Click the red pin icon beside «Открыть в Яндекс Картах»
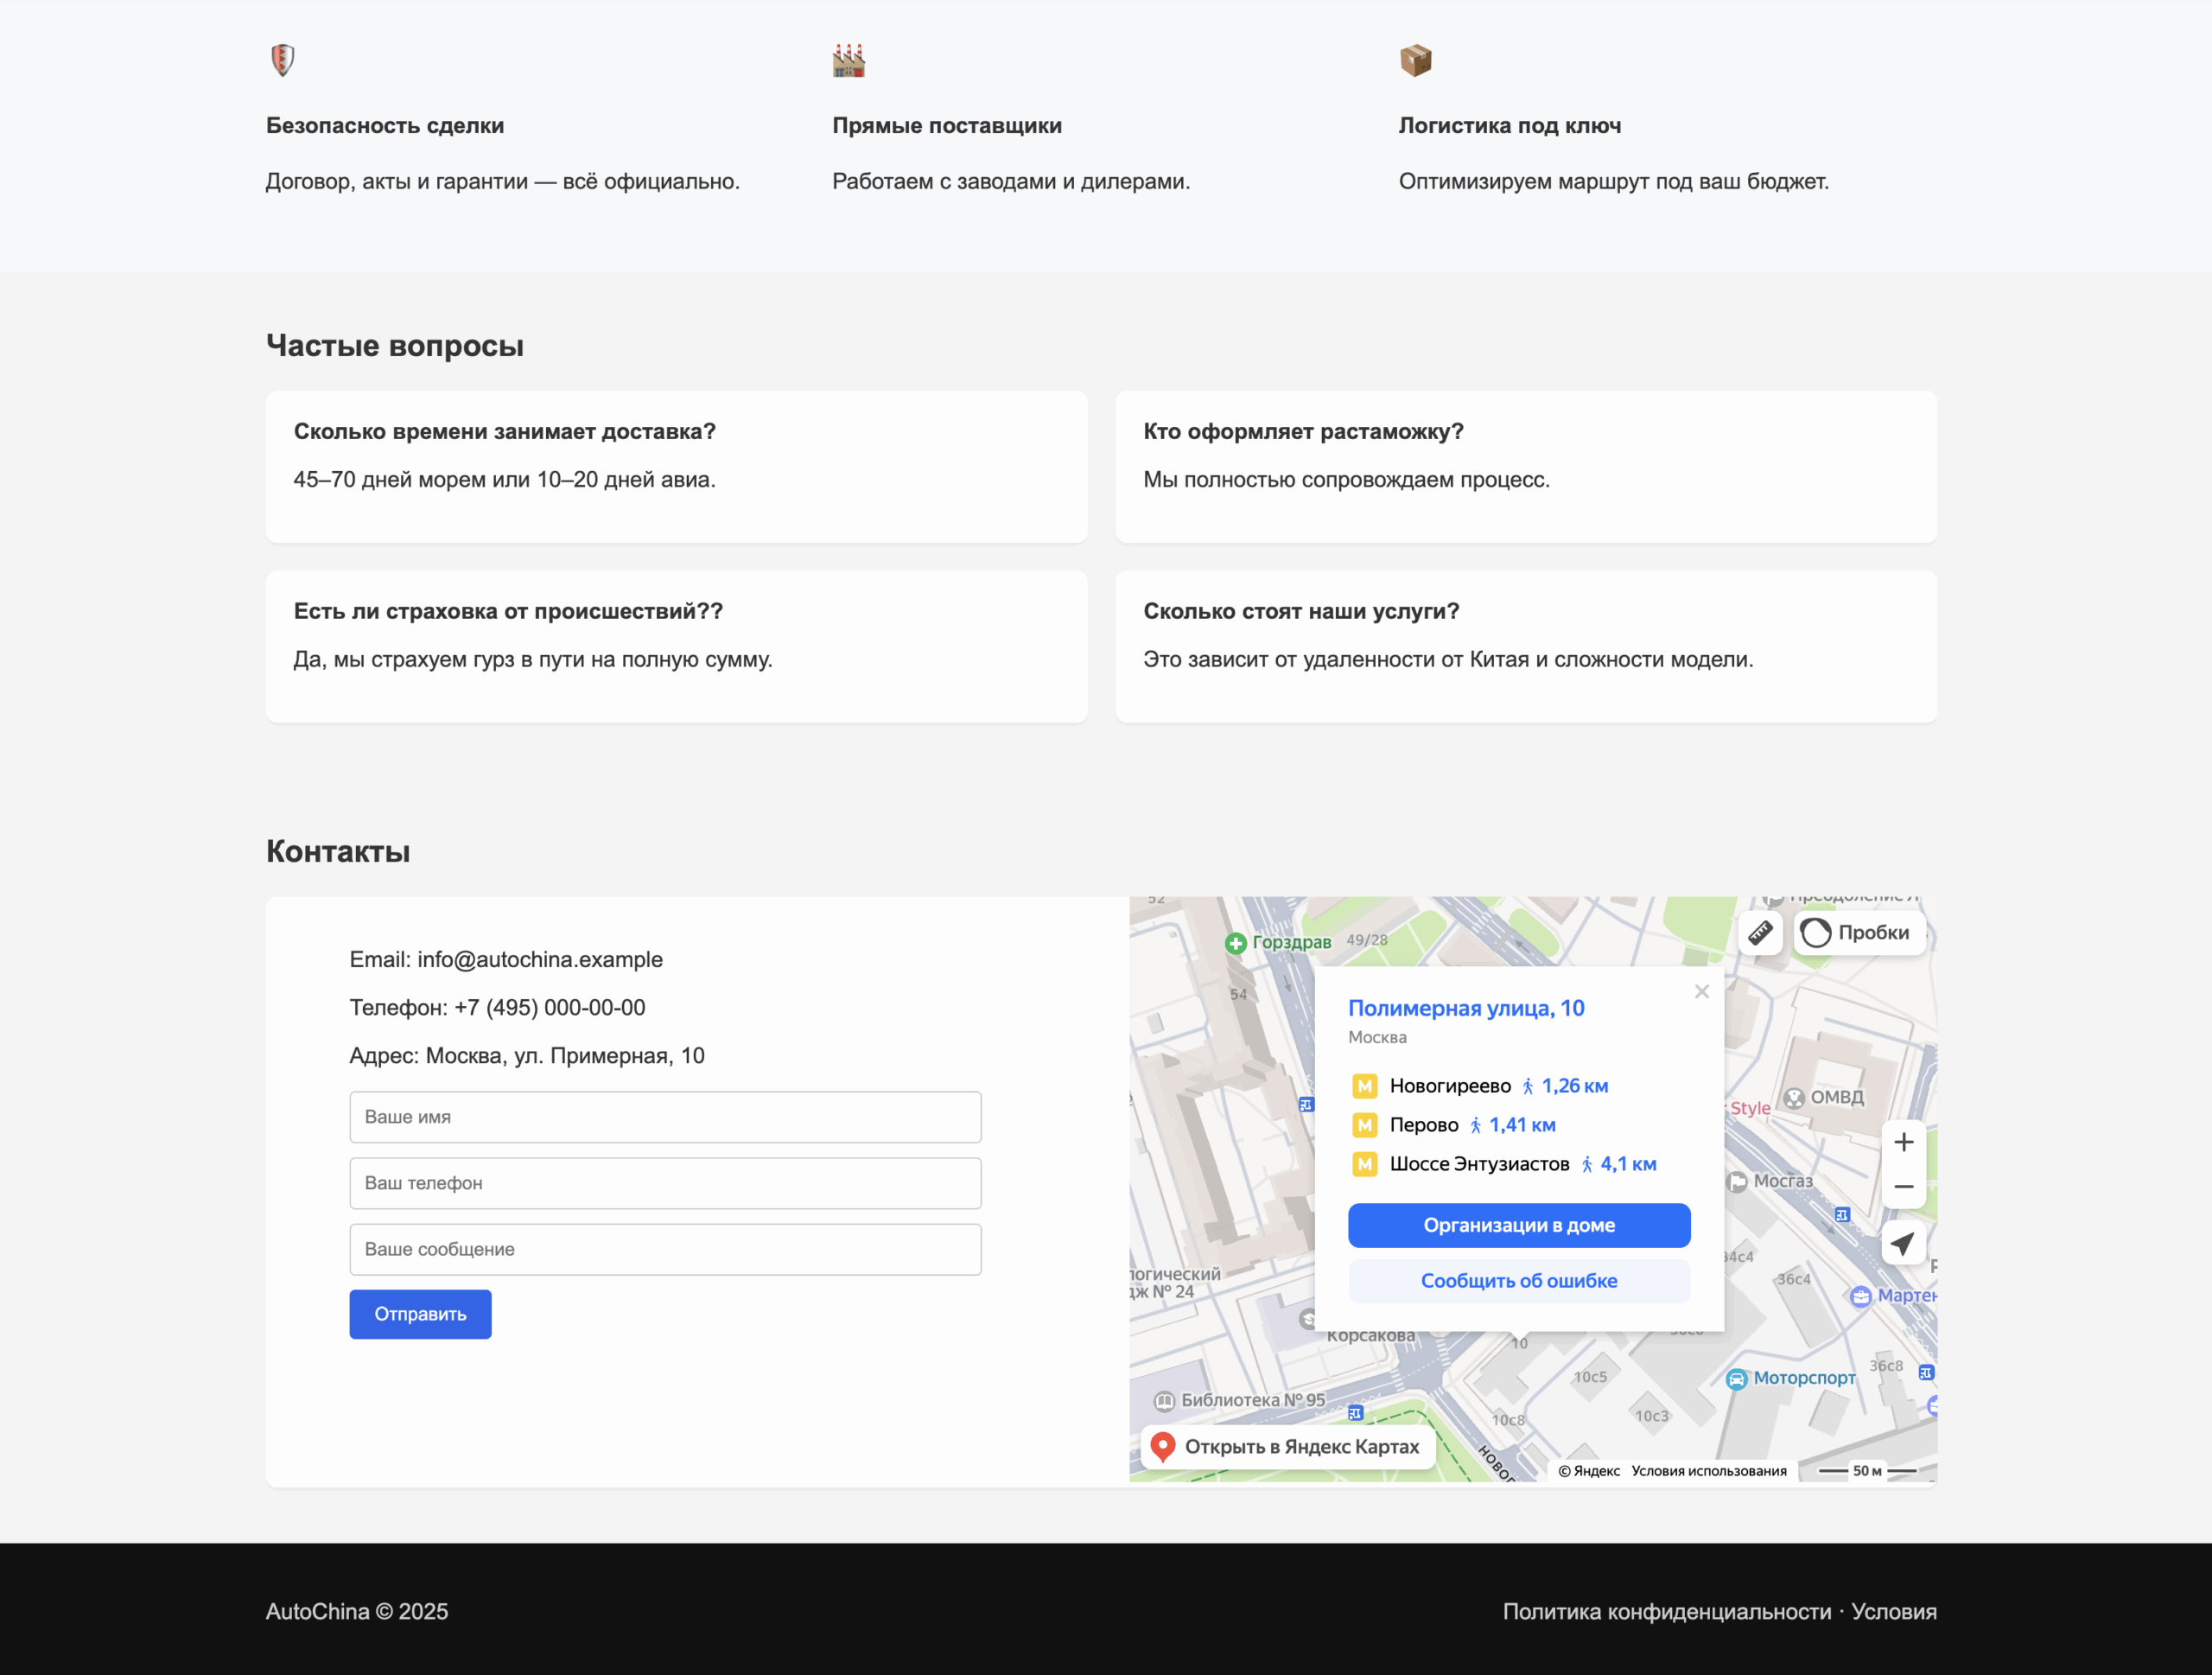This screenshot has width=2212, height=1675. point(1163,1446)
